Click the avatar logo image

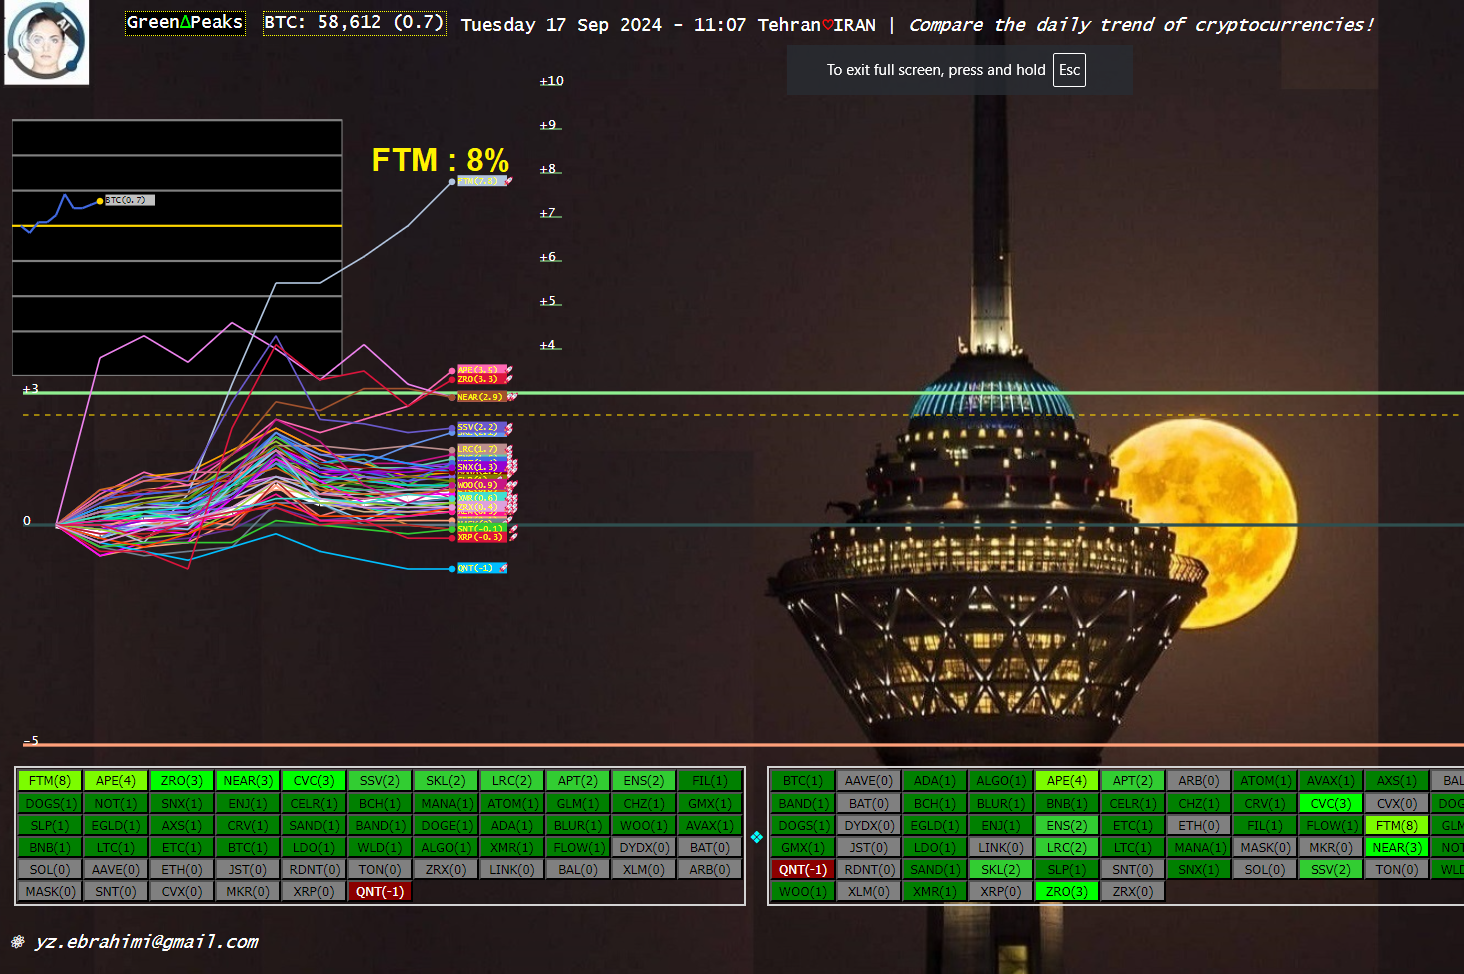(46, 42)
